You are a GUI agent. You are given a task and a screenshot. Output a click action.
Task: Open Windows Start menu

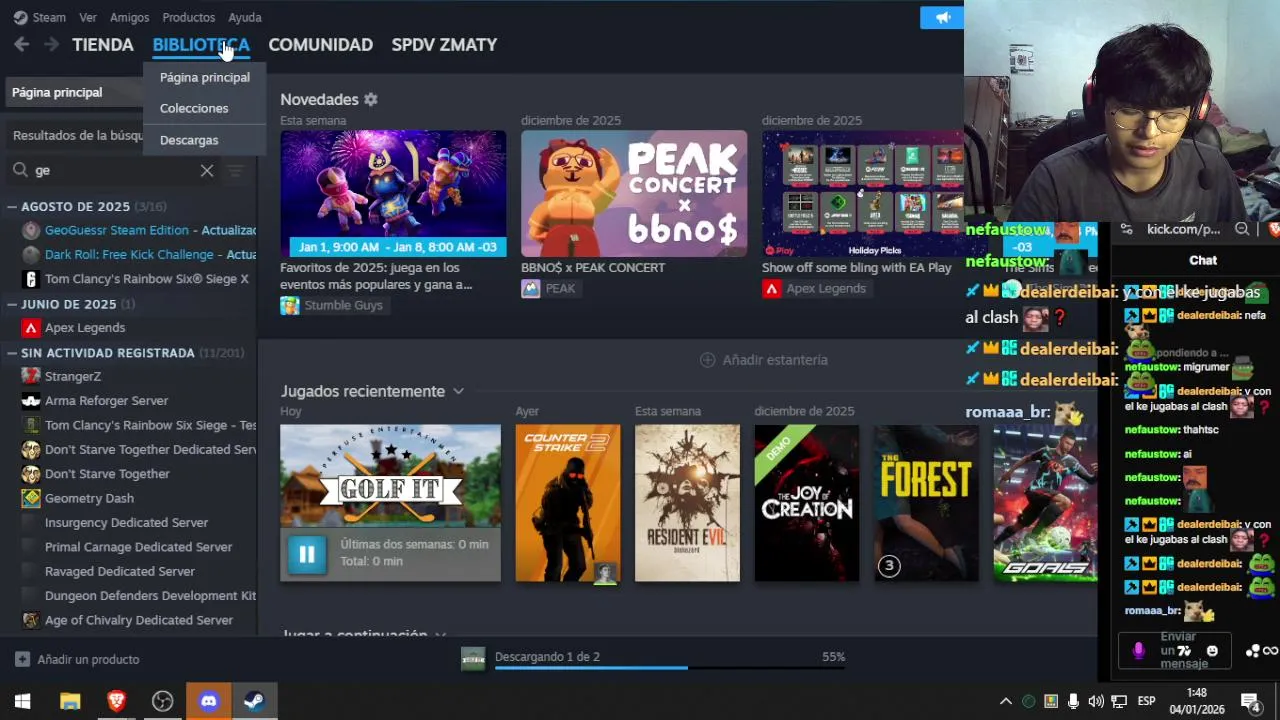point(23,701)
